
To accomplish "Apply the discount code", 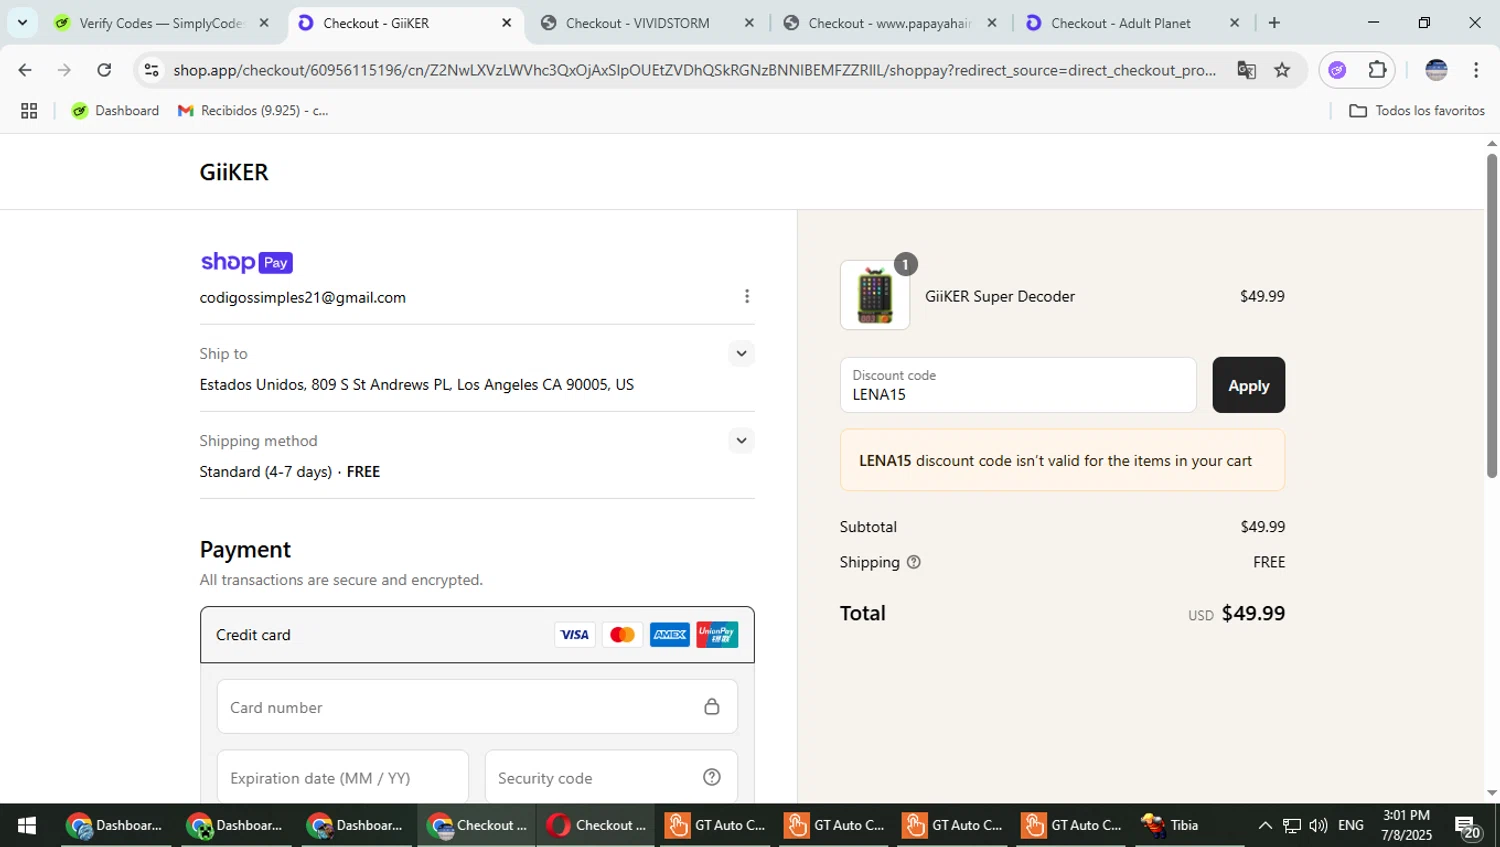I will pos(1249,385).
